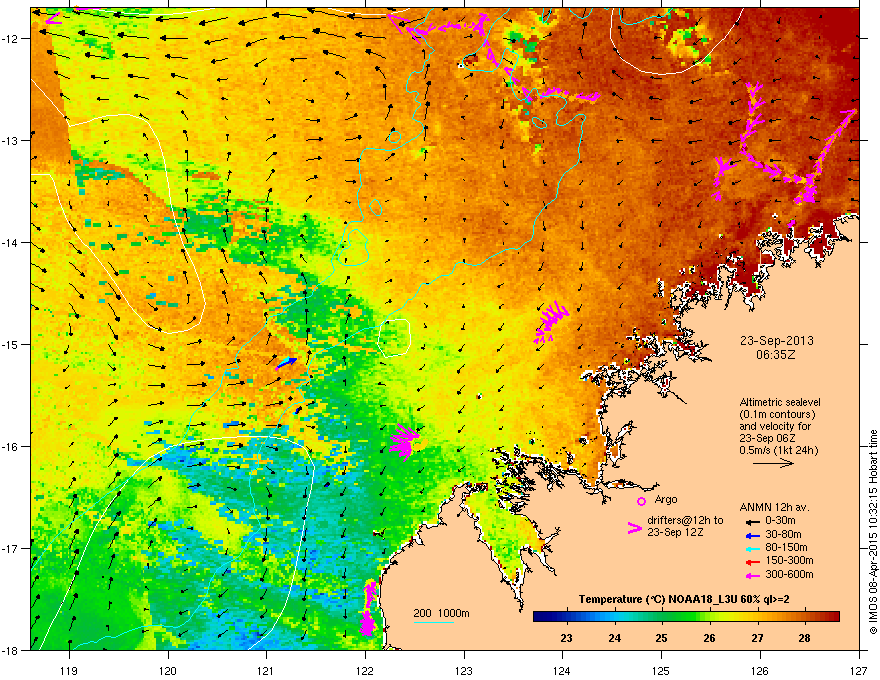
Task: Click the longitude axis label 119
Action: point(69,670)
